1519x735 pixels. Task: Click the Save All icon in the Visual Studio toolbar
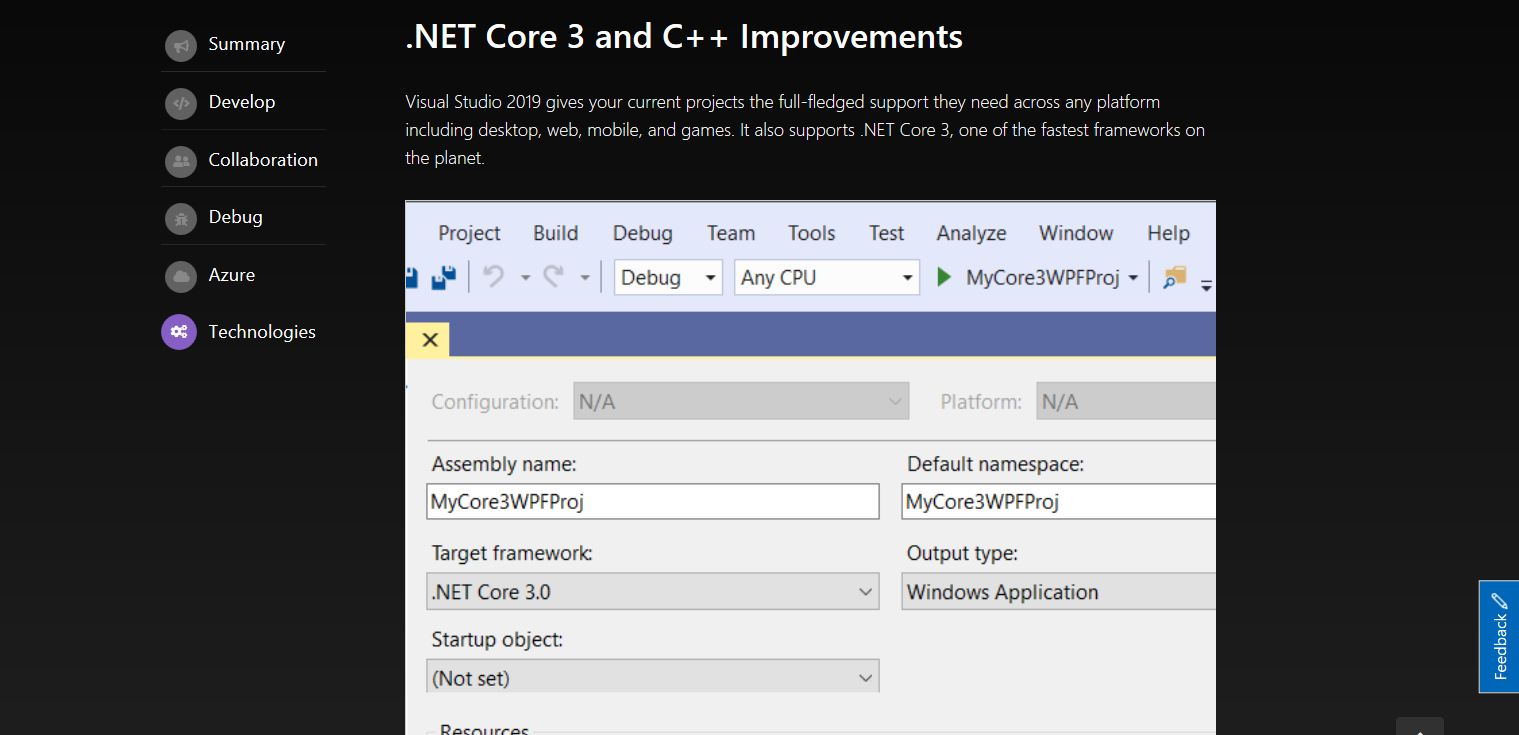[x=443, y=277]
